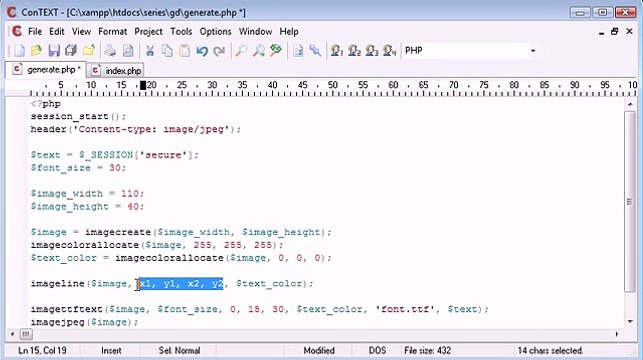Click the ConTEXT logo in menu bar
This screenshot has width=643, height=360.
16,31
